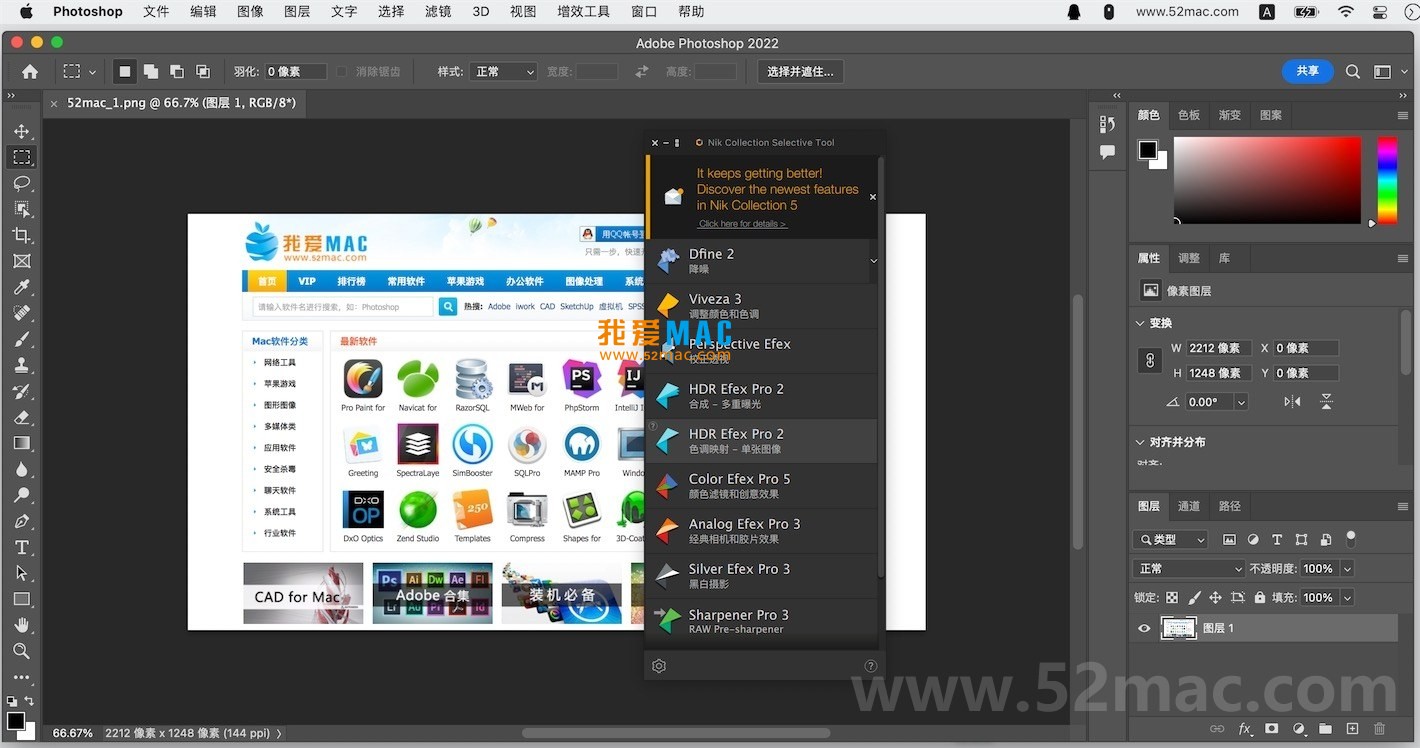Select the Pen tool
This screenshot has height=748, width=1420.
[21, 521]
